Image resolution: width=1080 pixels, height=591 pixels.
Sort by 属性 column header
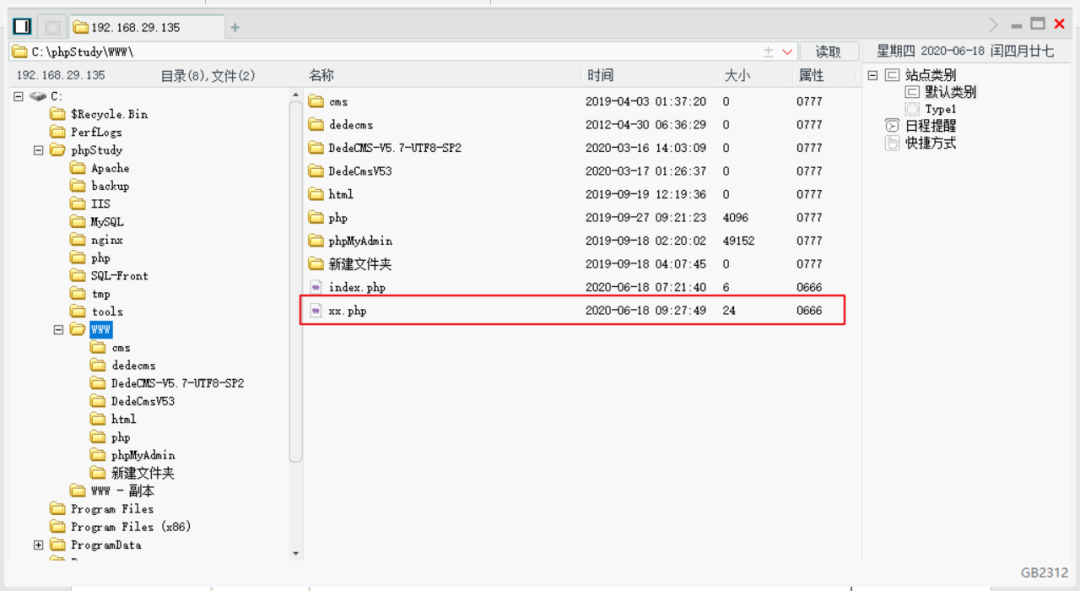pos(811,75)
